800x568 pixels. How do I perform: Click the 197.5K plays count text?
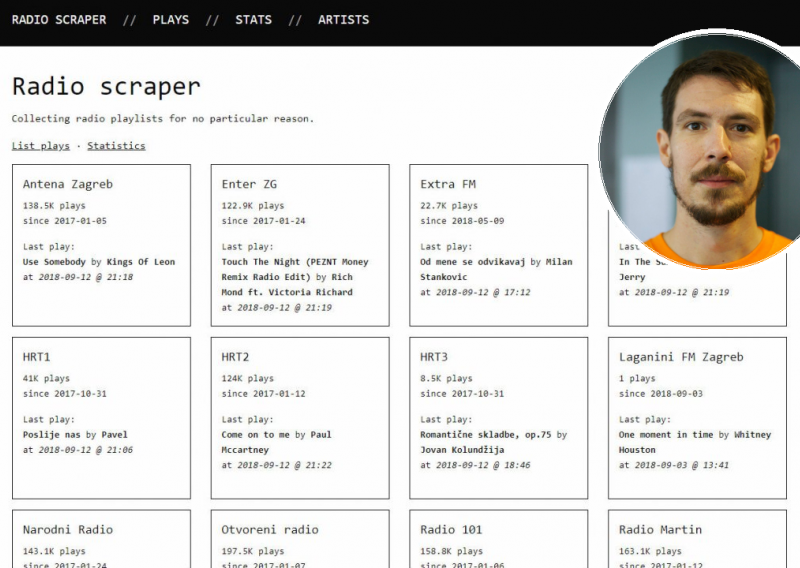coord(253,551)
